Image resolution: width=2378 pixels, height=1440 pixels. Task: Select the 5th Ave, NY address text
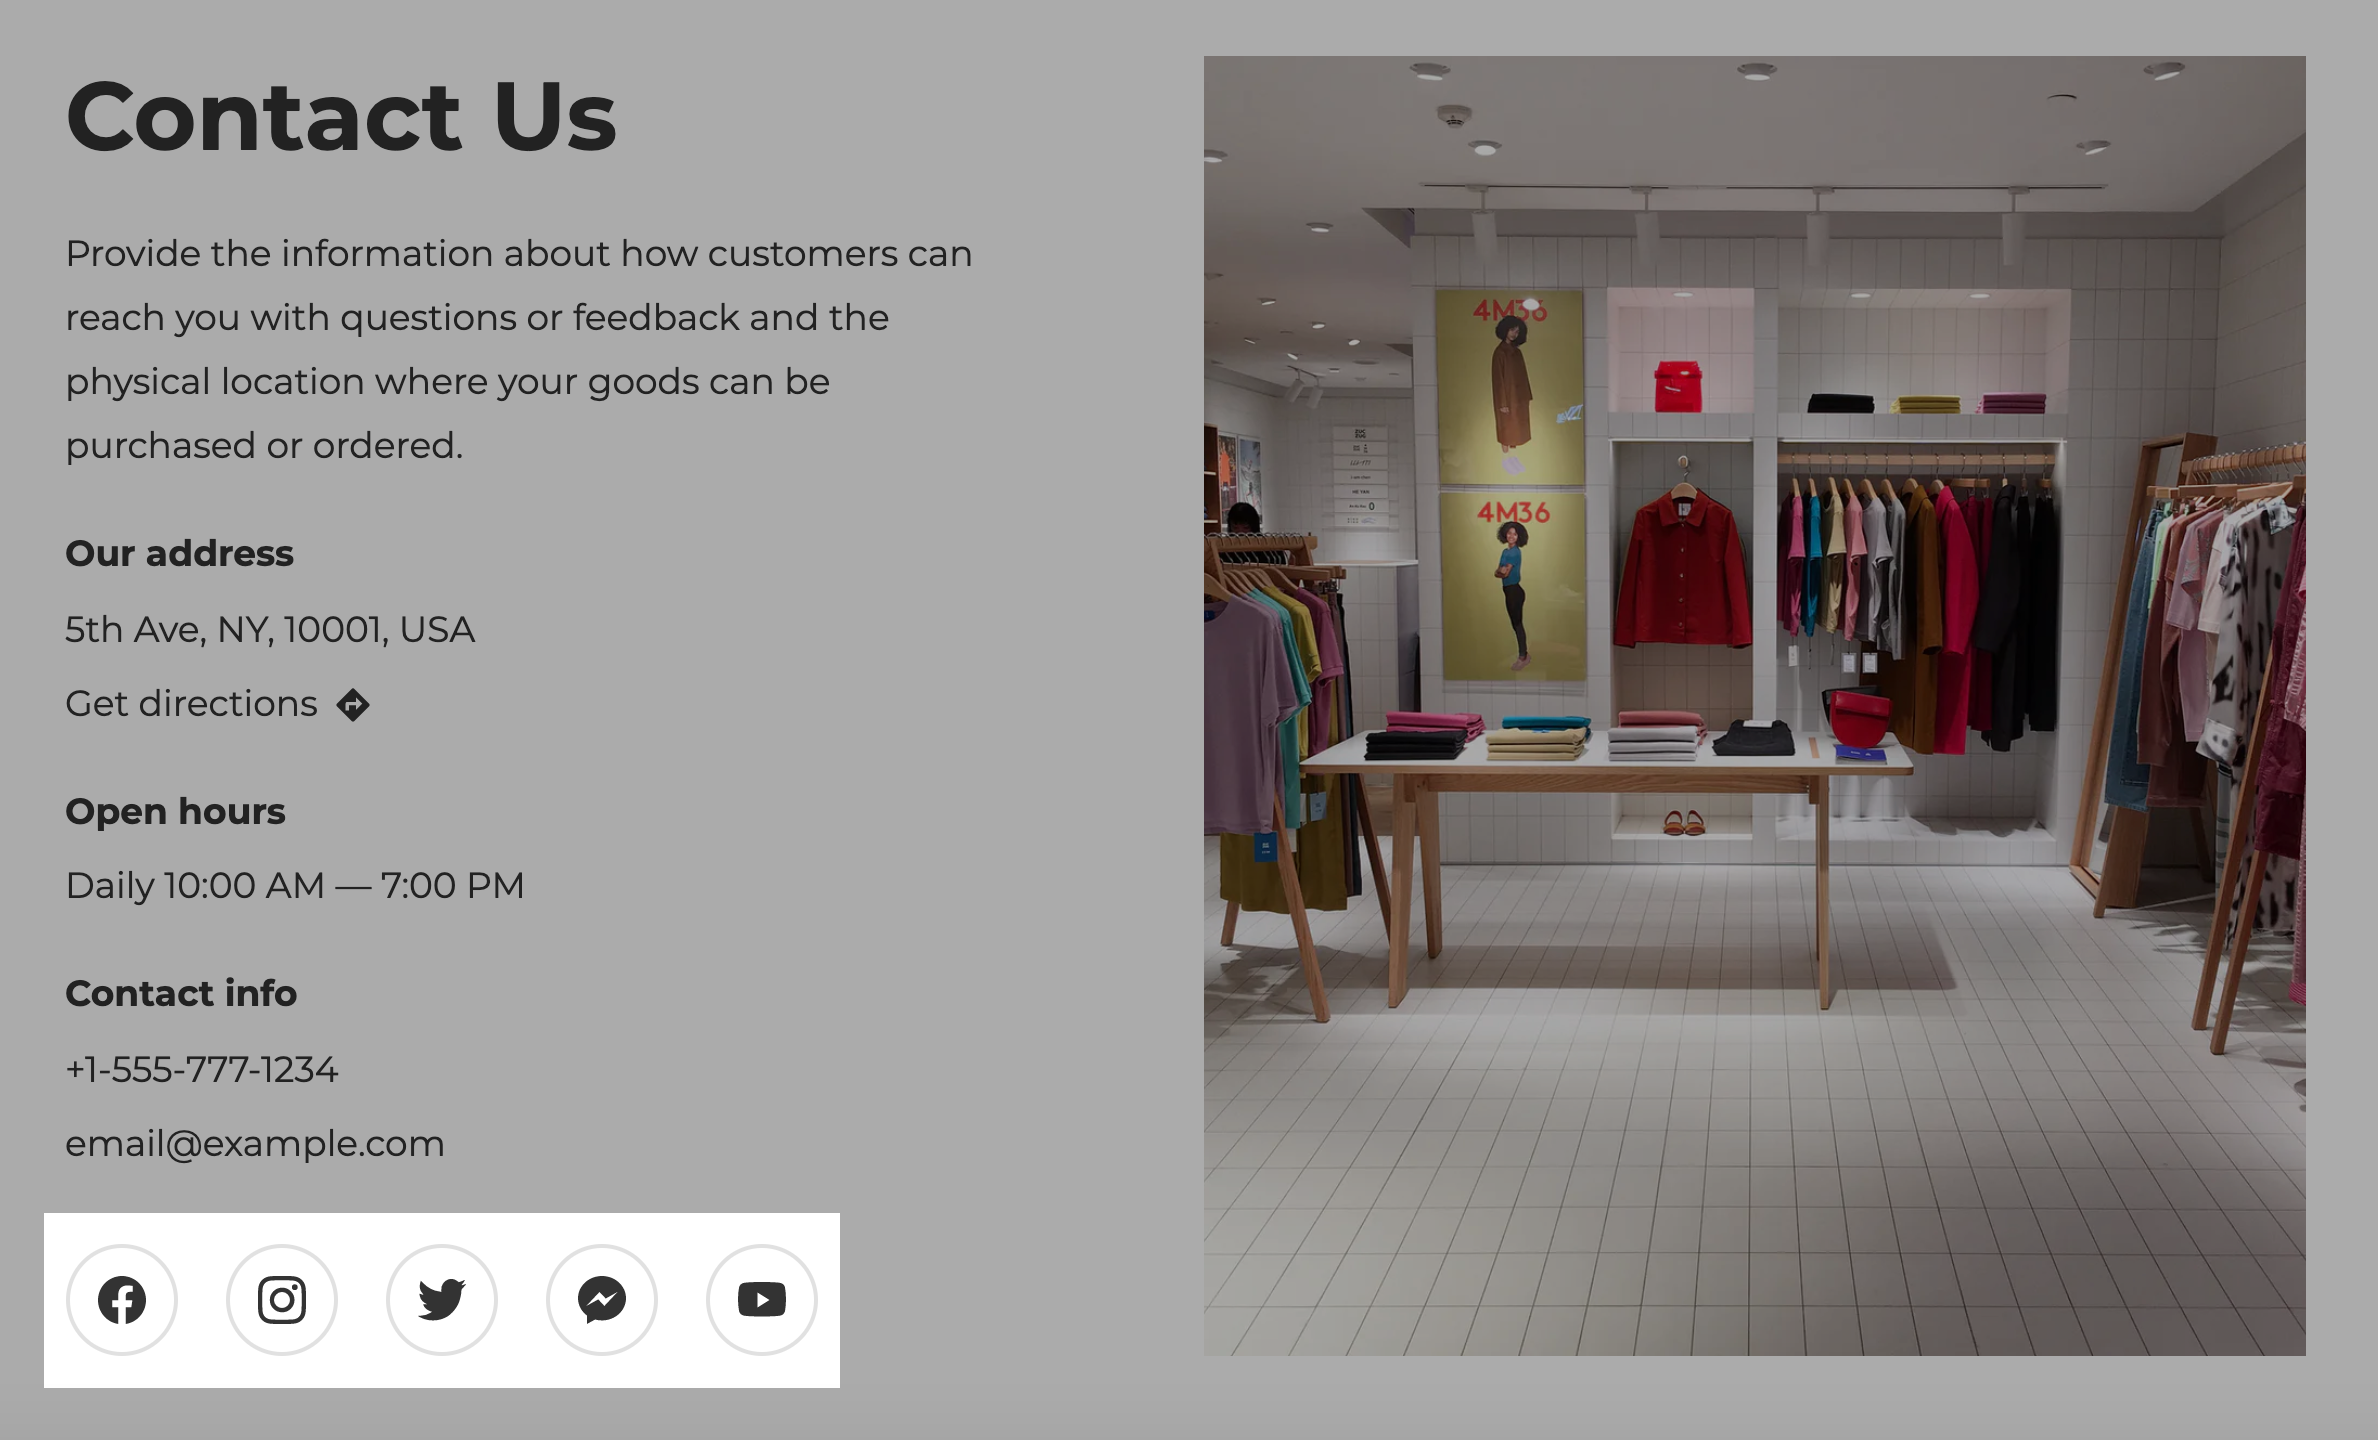coord(270,629)
